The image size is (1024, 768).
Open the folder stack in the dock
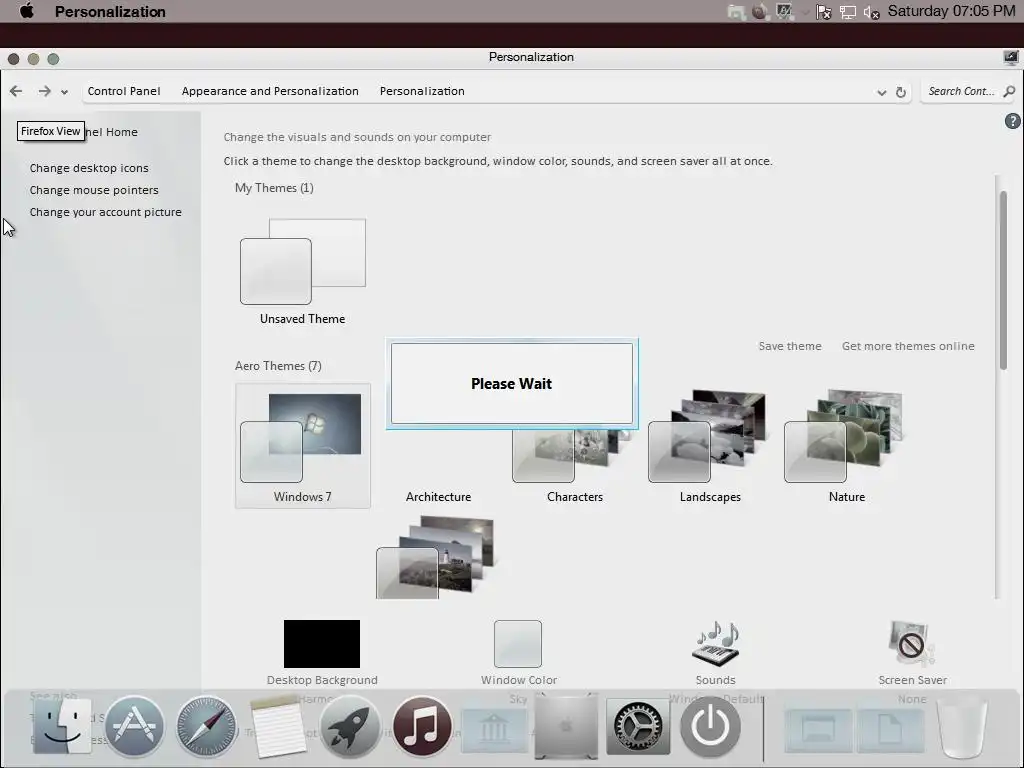(818, 729)
